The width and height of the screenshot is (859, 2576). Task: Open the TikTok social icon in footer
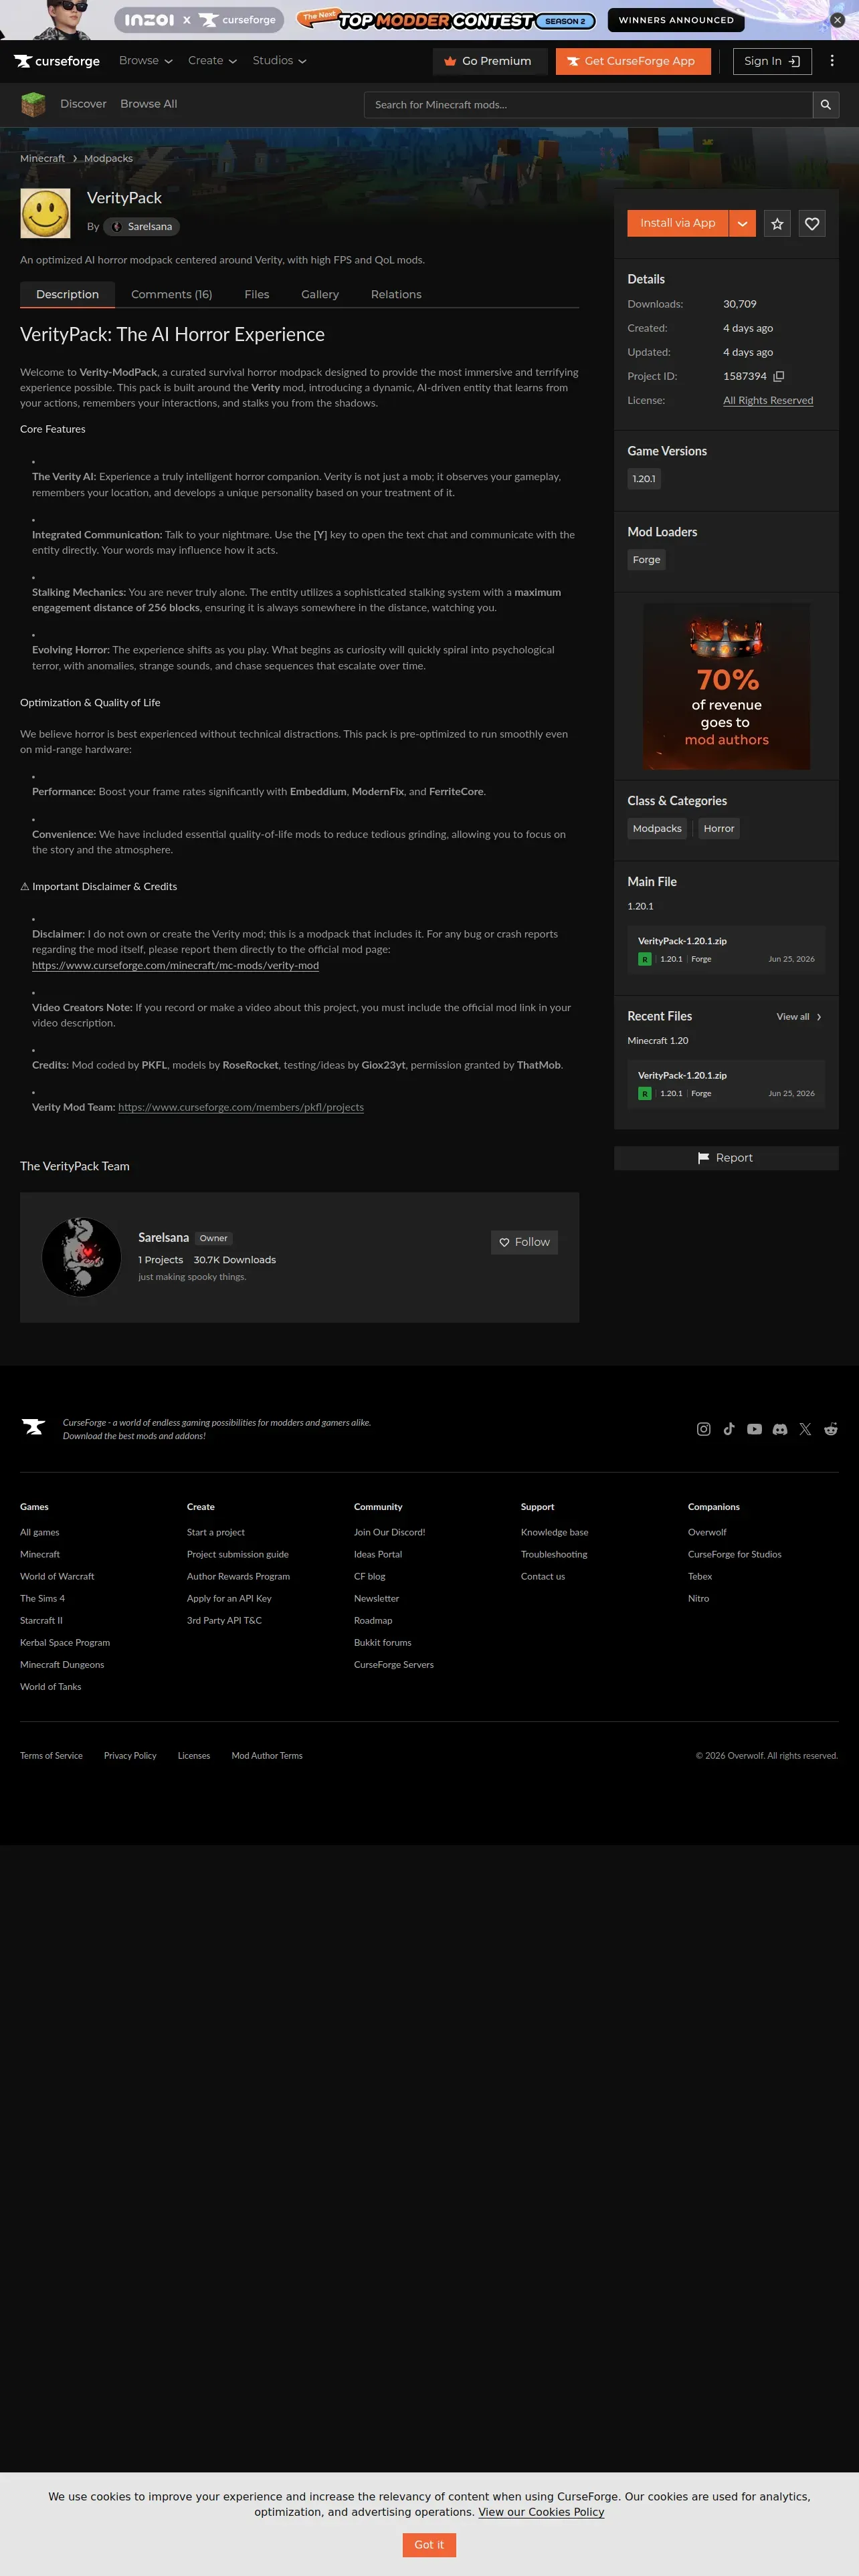coord(729,1429)
